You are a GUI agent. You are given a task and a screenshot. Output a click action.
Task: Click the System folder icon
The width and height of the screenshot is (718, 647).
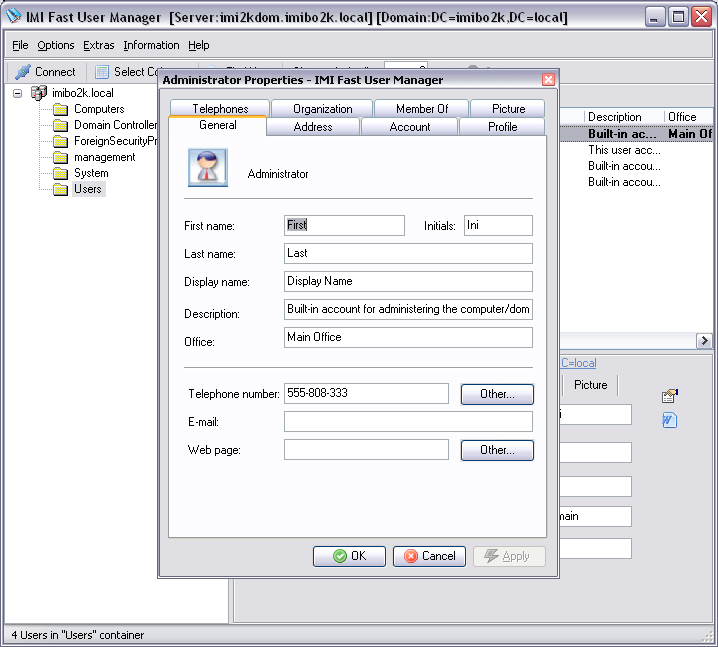60,174
